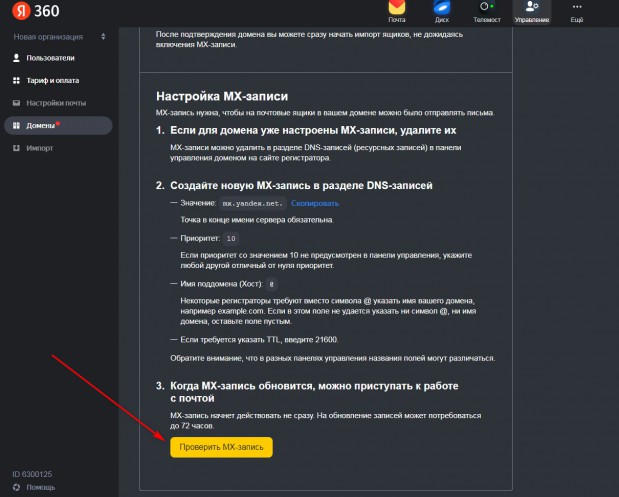This screenshot has width=619, height=497.
Task: Select Домены in the sidebar
Action: (44, 126)
